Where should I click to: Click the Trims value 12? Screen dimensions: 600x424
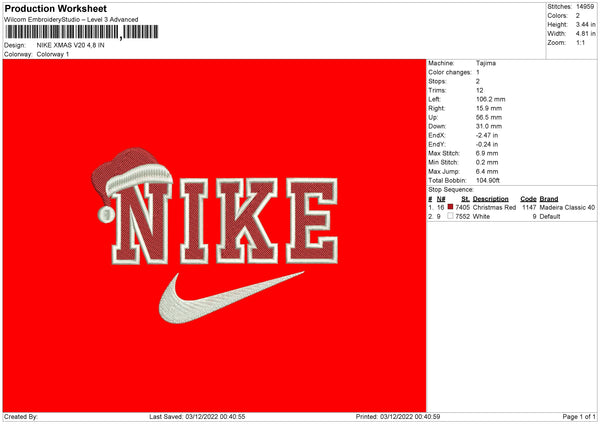(479, 90)
